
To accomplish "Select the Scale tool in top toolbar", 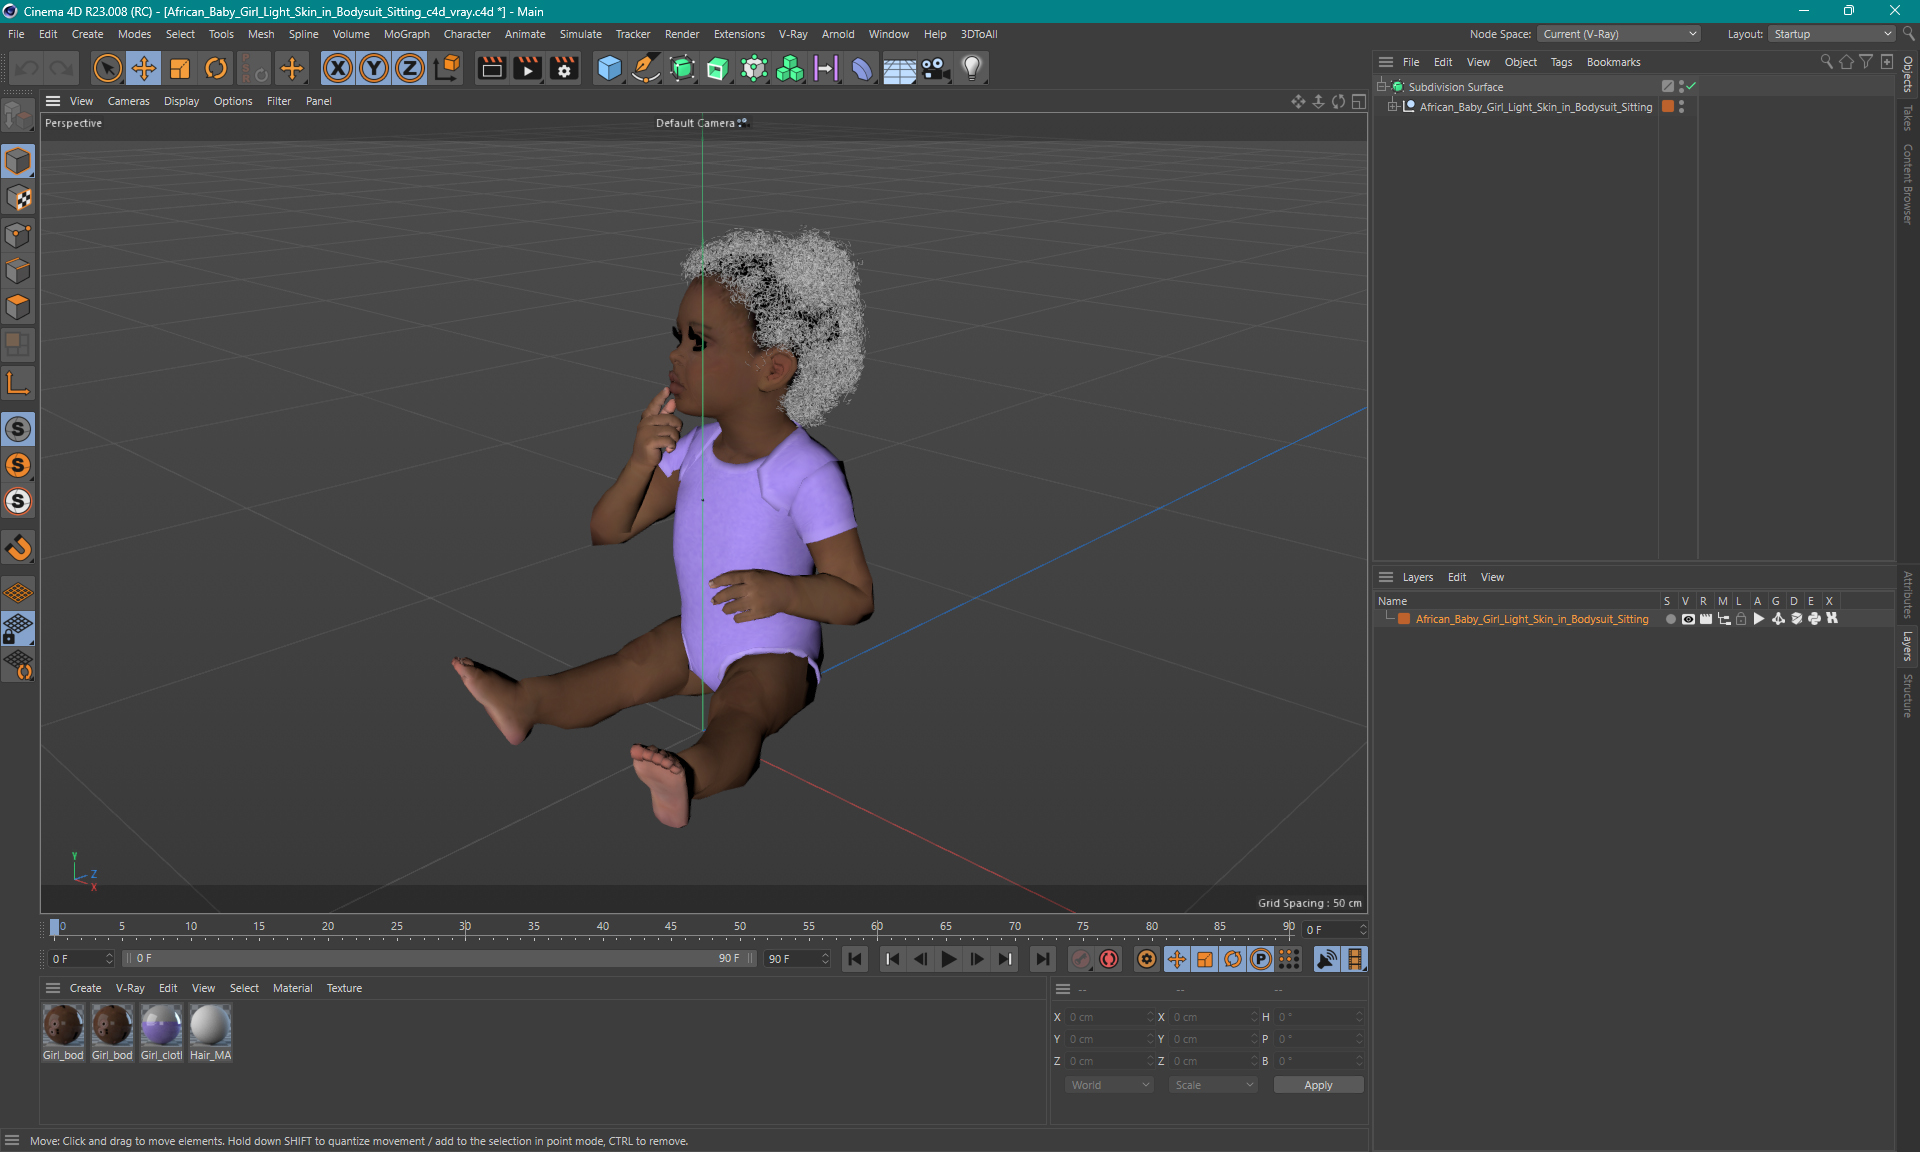I will [x=180, y=68].
